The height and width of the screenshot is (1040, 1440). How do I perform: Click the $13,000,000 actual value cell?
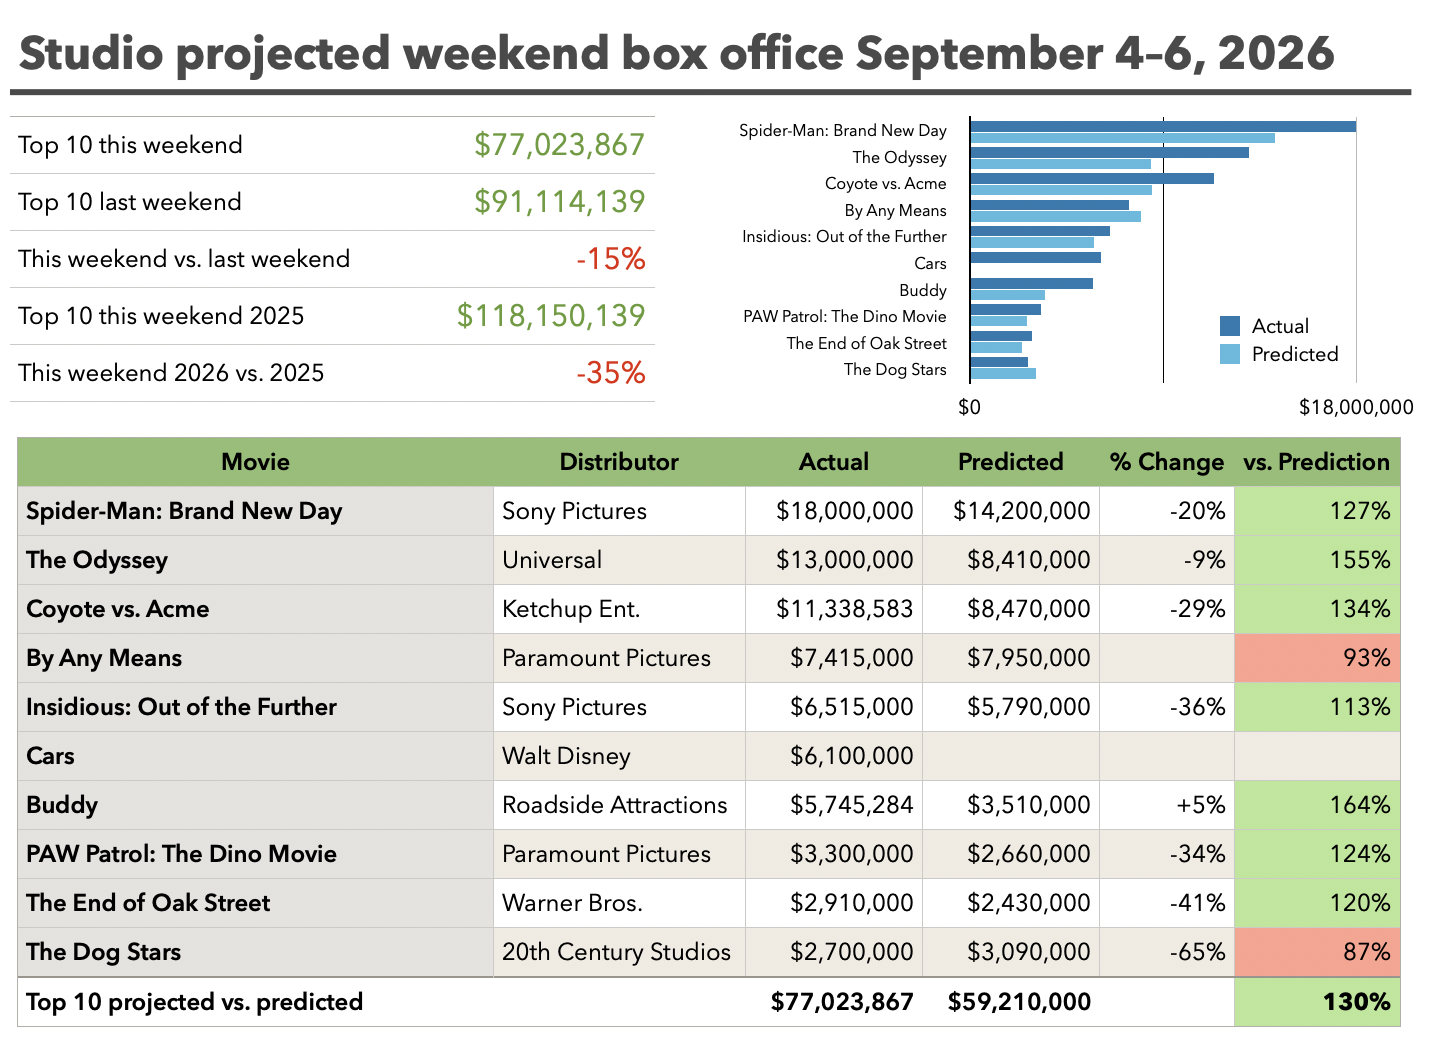pyautogui.click(x=834, y=560)
